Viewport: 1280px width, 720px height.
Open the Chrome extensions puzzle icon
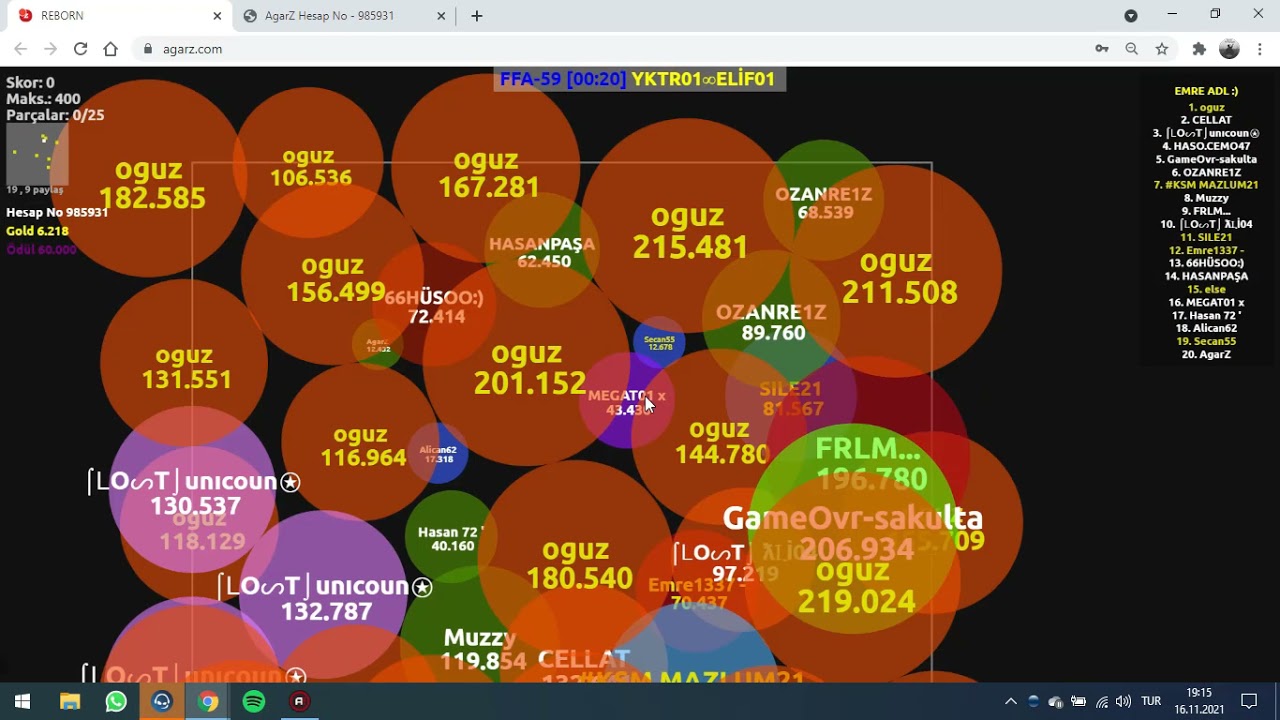[1199, 49]
